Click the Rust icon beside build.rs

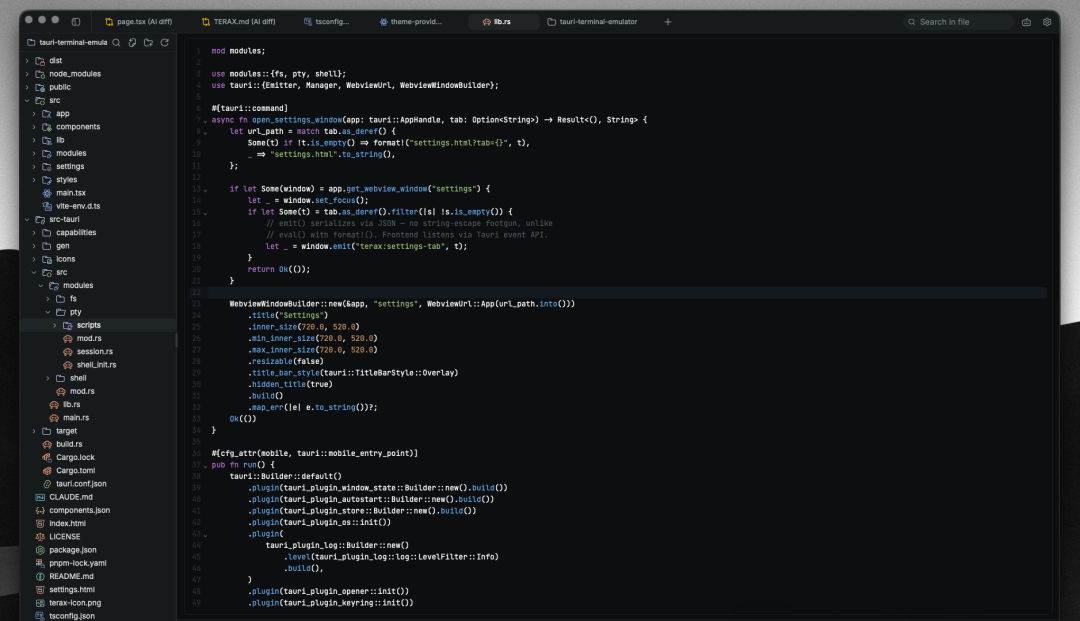(x=47, y=444)
